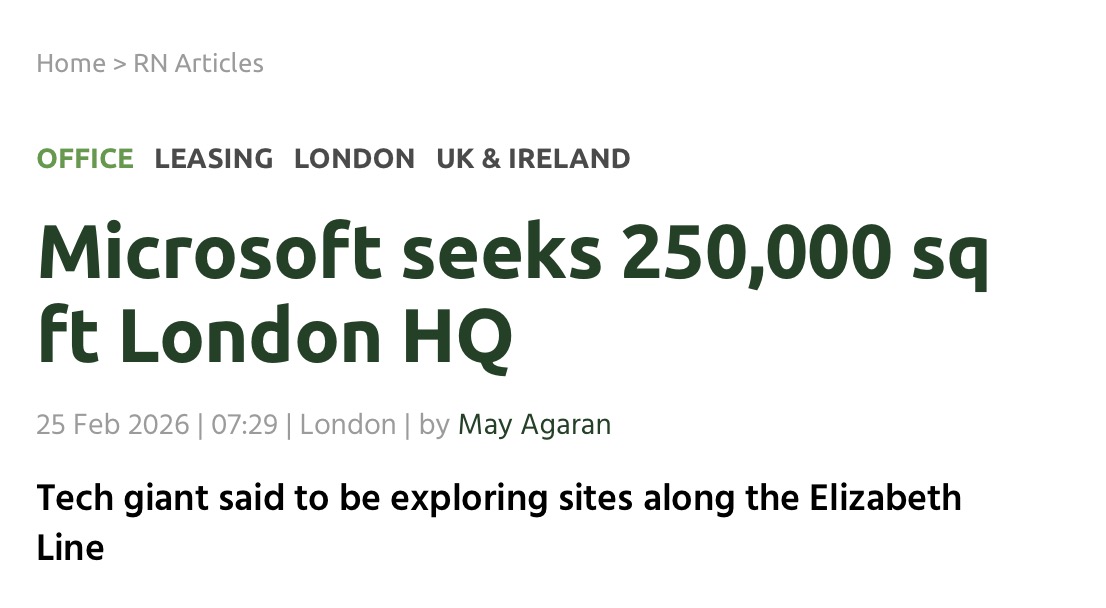Select the UK & IRELAND tag

(x=533, y=158)
